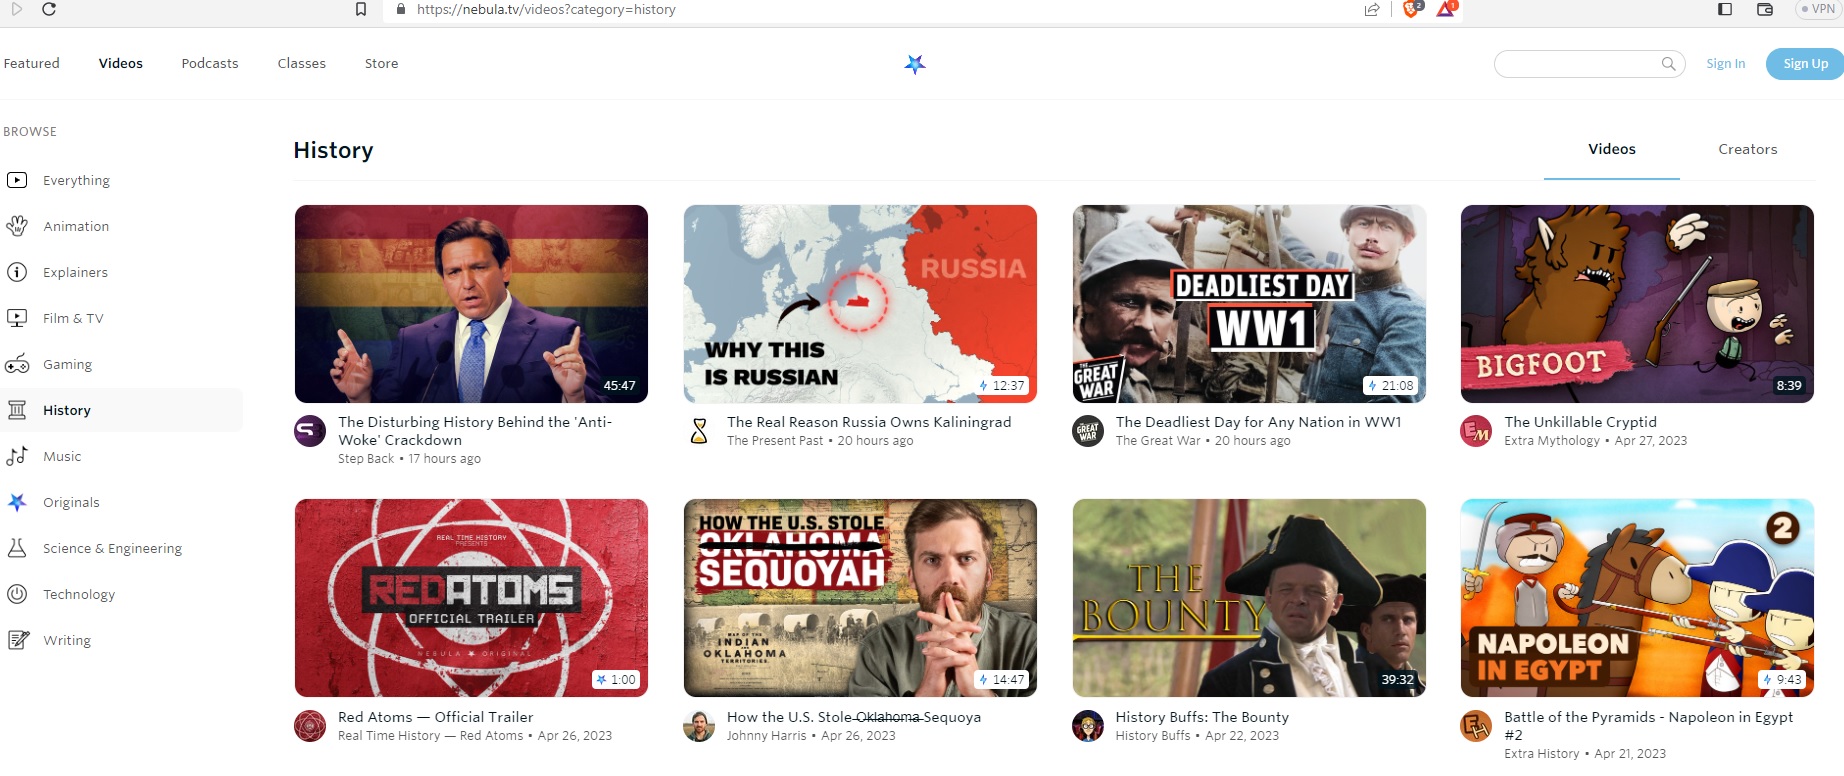Open Extra Mythology channel avatar
The height and width of the screenshot is (776, 1844).
coord(1476,431)
